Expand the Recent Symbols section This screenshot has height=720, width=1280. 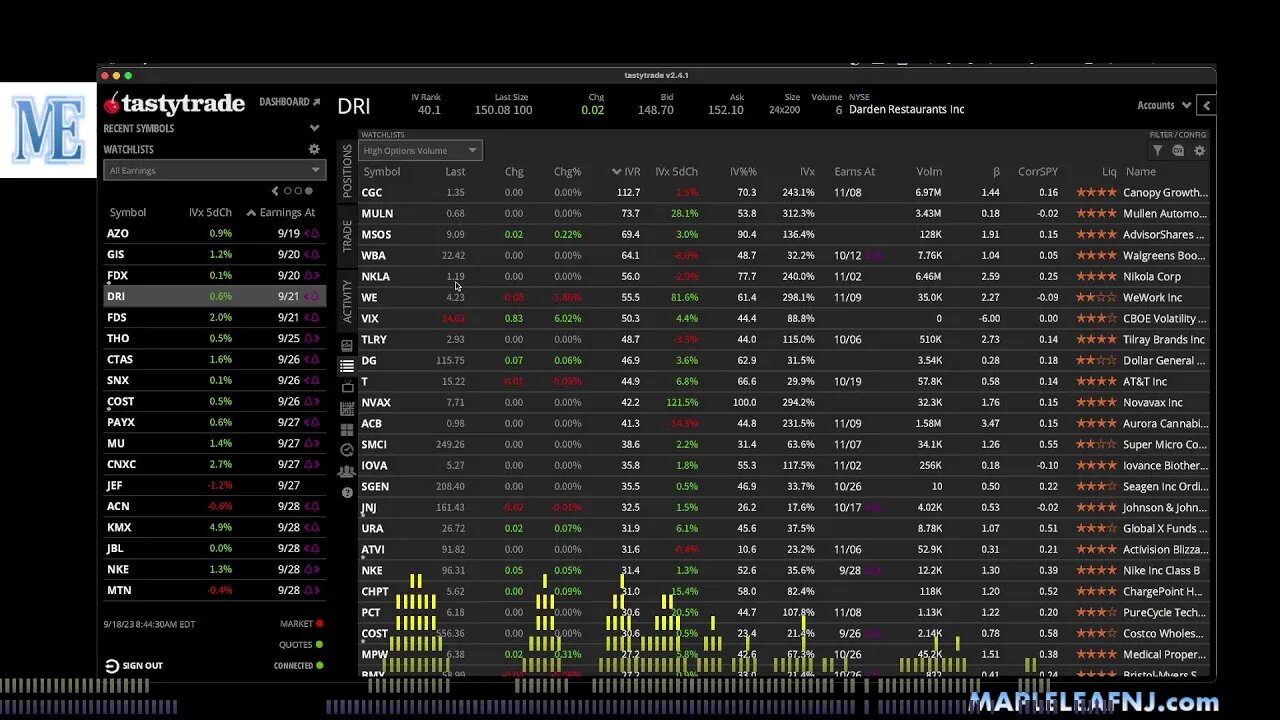pyautogui.click(x=314, y=128)
